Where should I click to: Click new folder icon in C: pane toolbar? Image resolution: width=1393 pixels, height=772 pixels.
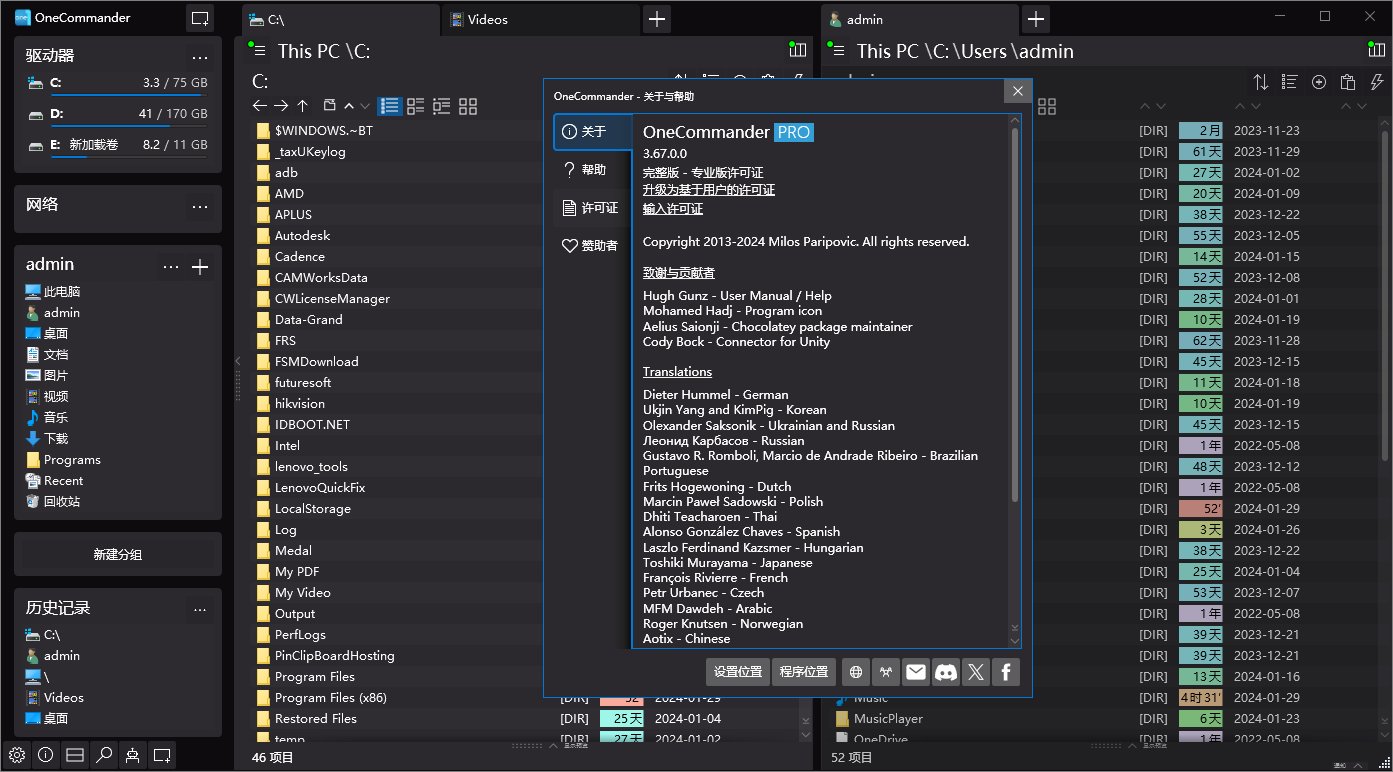pos(329,105)
